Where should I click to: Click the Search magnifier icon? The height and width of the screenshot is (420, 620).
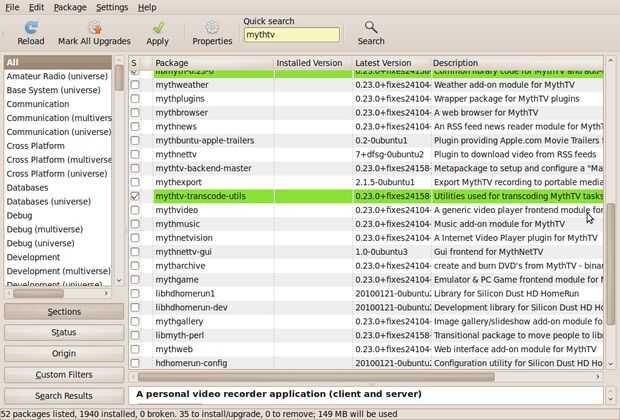click(370, 27)
